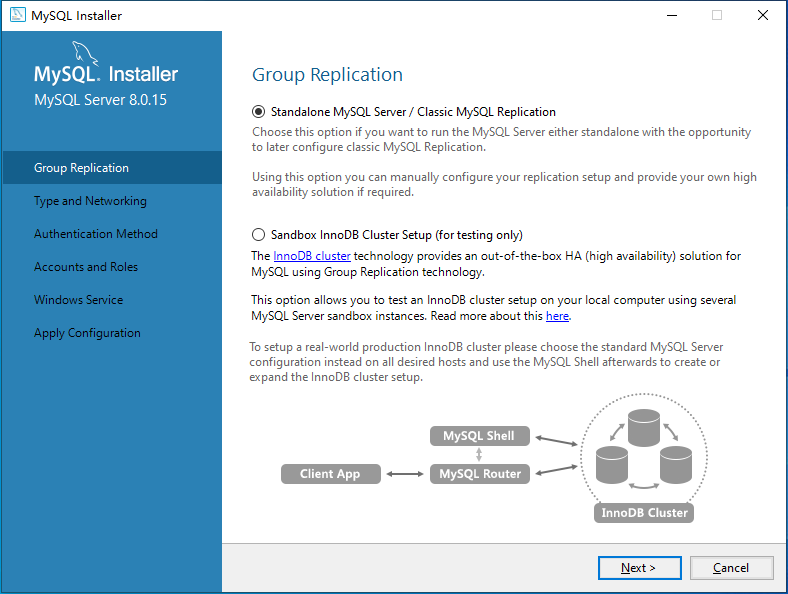Image resolution: width=788 pixels, height=594 pixels.
Task: Click the maximize window button
Action: 717,16
